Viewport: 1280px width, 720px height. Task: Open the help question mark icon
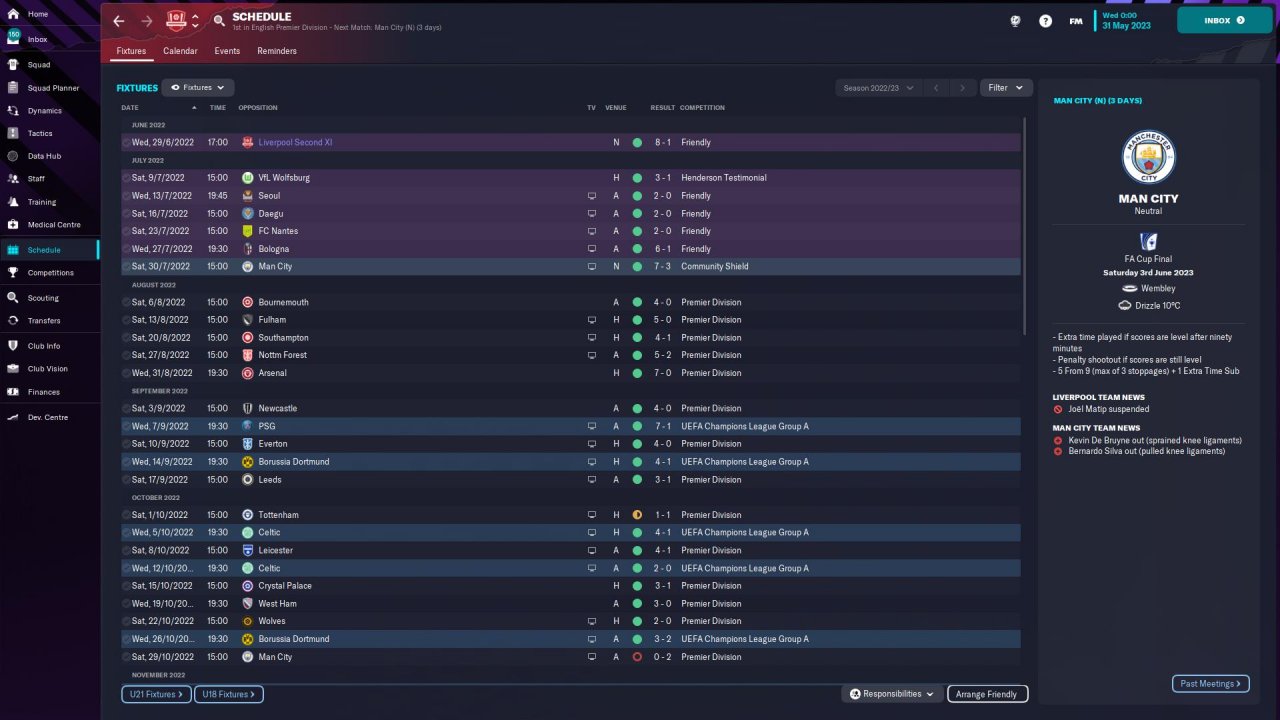click(x=1045, y=21)
